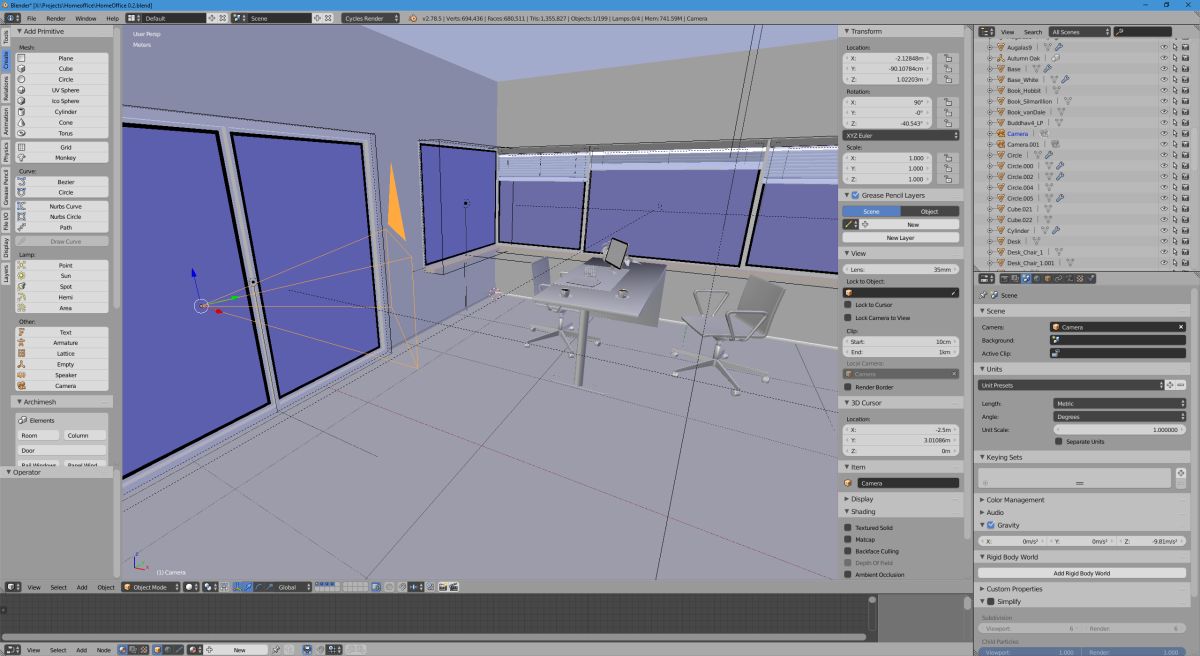Add a Speaker object
This screenshot has height=656, width=1200.
click(62, 375)
